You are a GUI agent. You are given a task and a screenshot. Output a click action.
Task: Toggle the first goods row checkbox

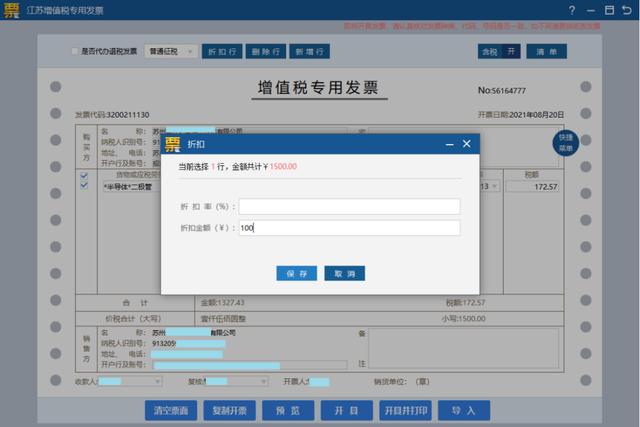85,176
